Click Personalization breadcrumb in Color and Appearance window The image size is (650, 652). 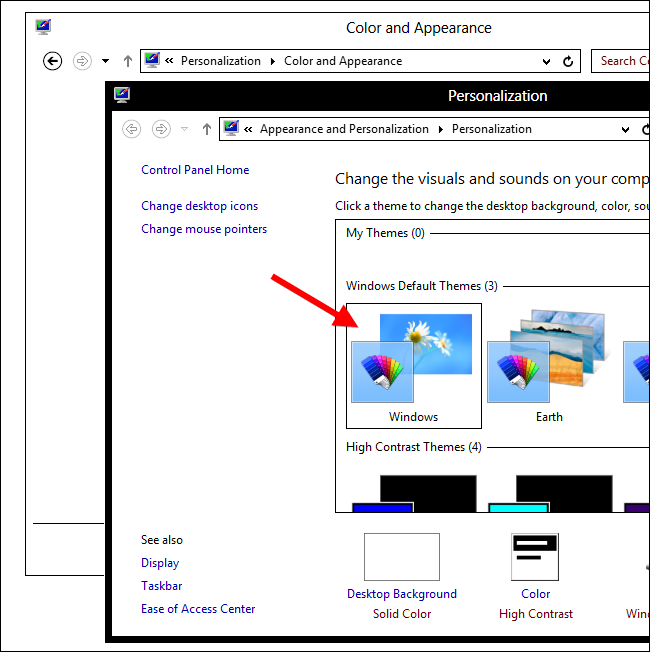coord(221,61)
